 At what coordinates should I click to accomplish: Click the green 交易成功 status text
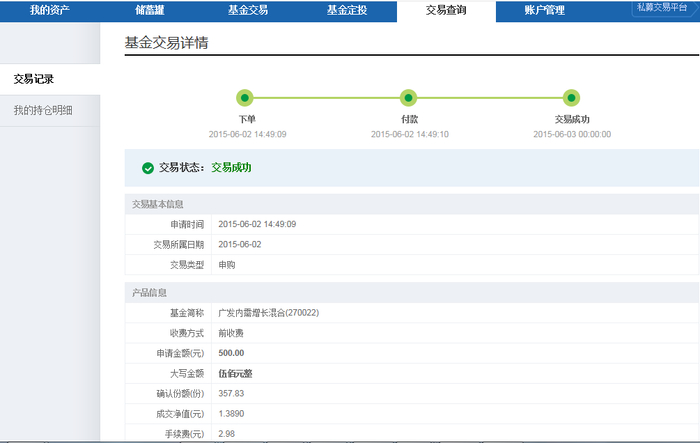click(231, 168)
